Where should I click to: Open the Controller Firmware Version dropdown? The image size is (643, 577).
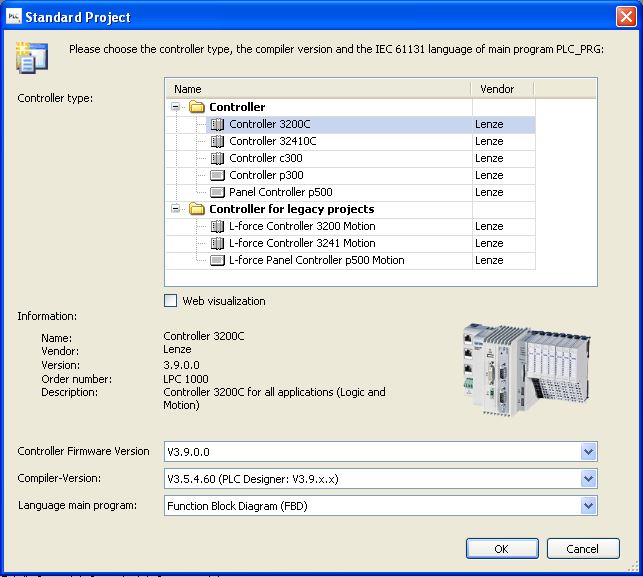pyautogui.click(x=588, y=452)
